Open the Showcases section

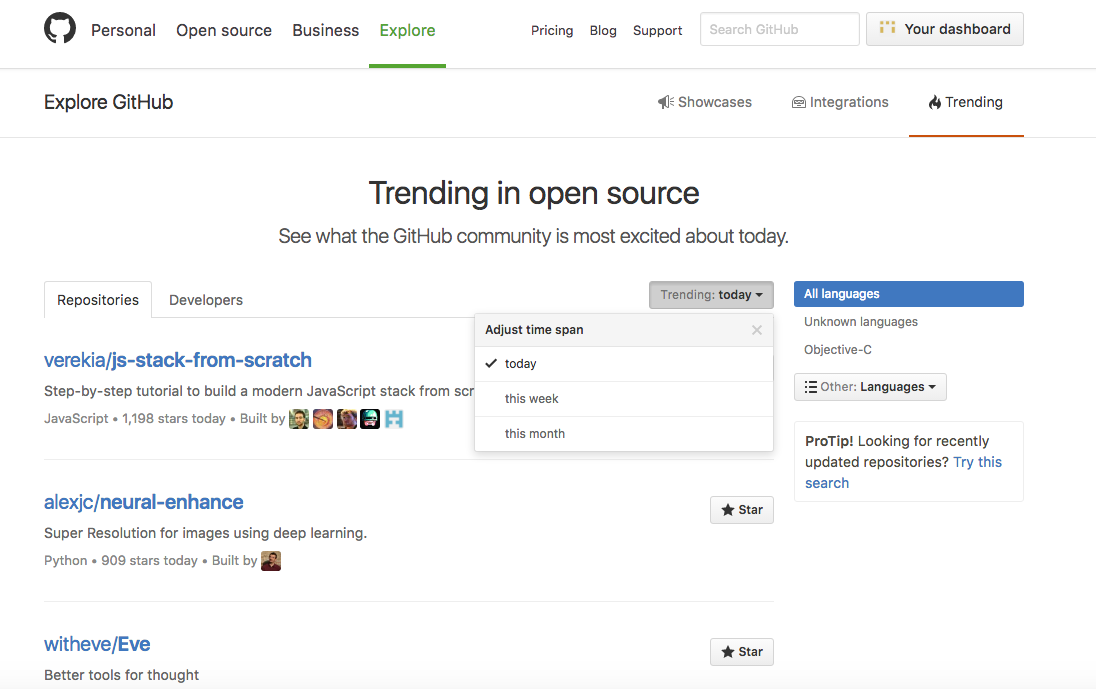[705, 102]
